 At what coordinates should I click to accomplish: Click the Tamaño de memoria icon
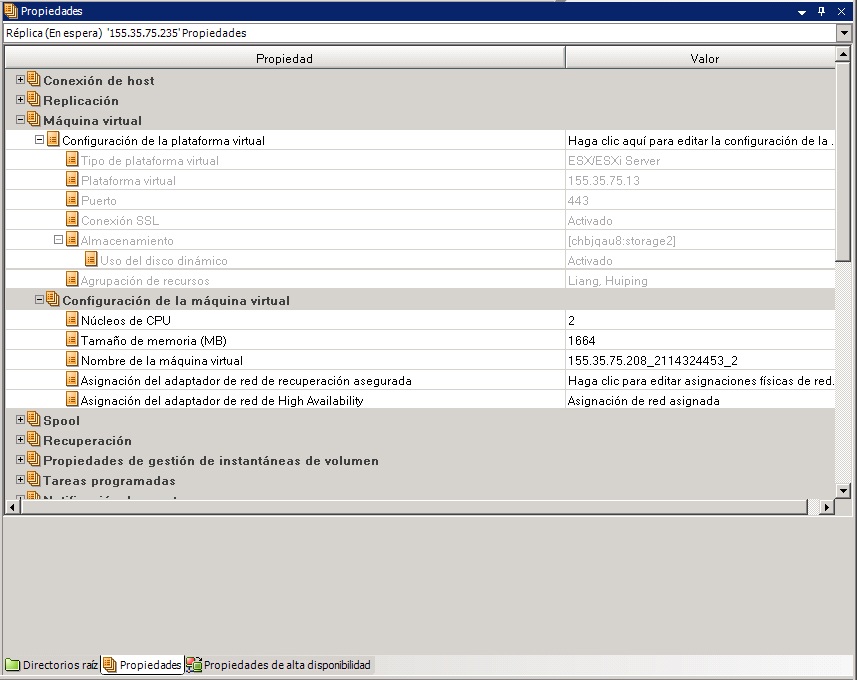pos(72,339)
